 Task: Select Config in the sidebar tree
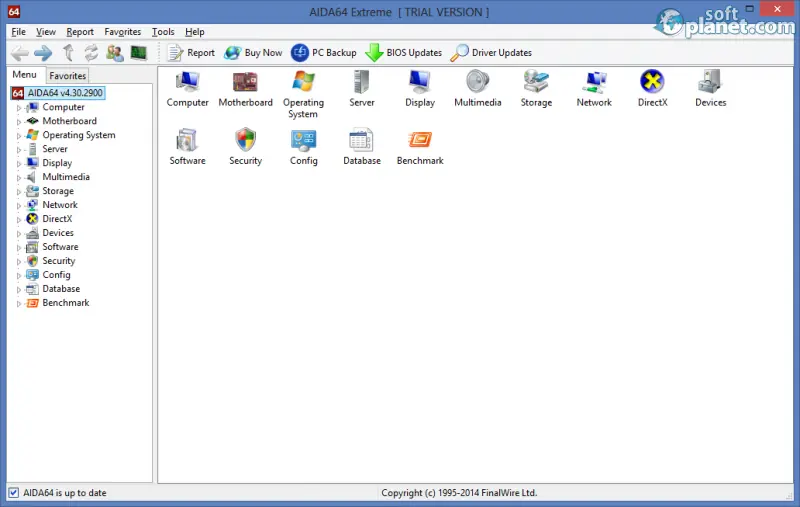coord(56,275)
